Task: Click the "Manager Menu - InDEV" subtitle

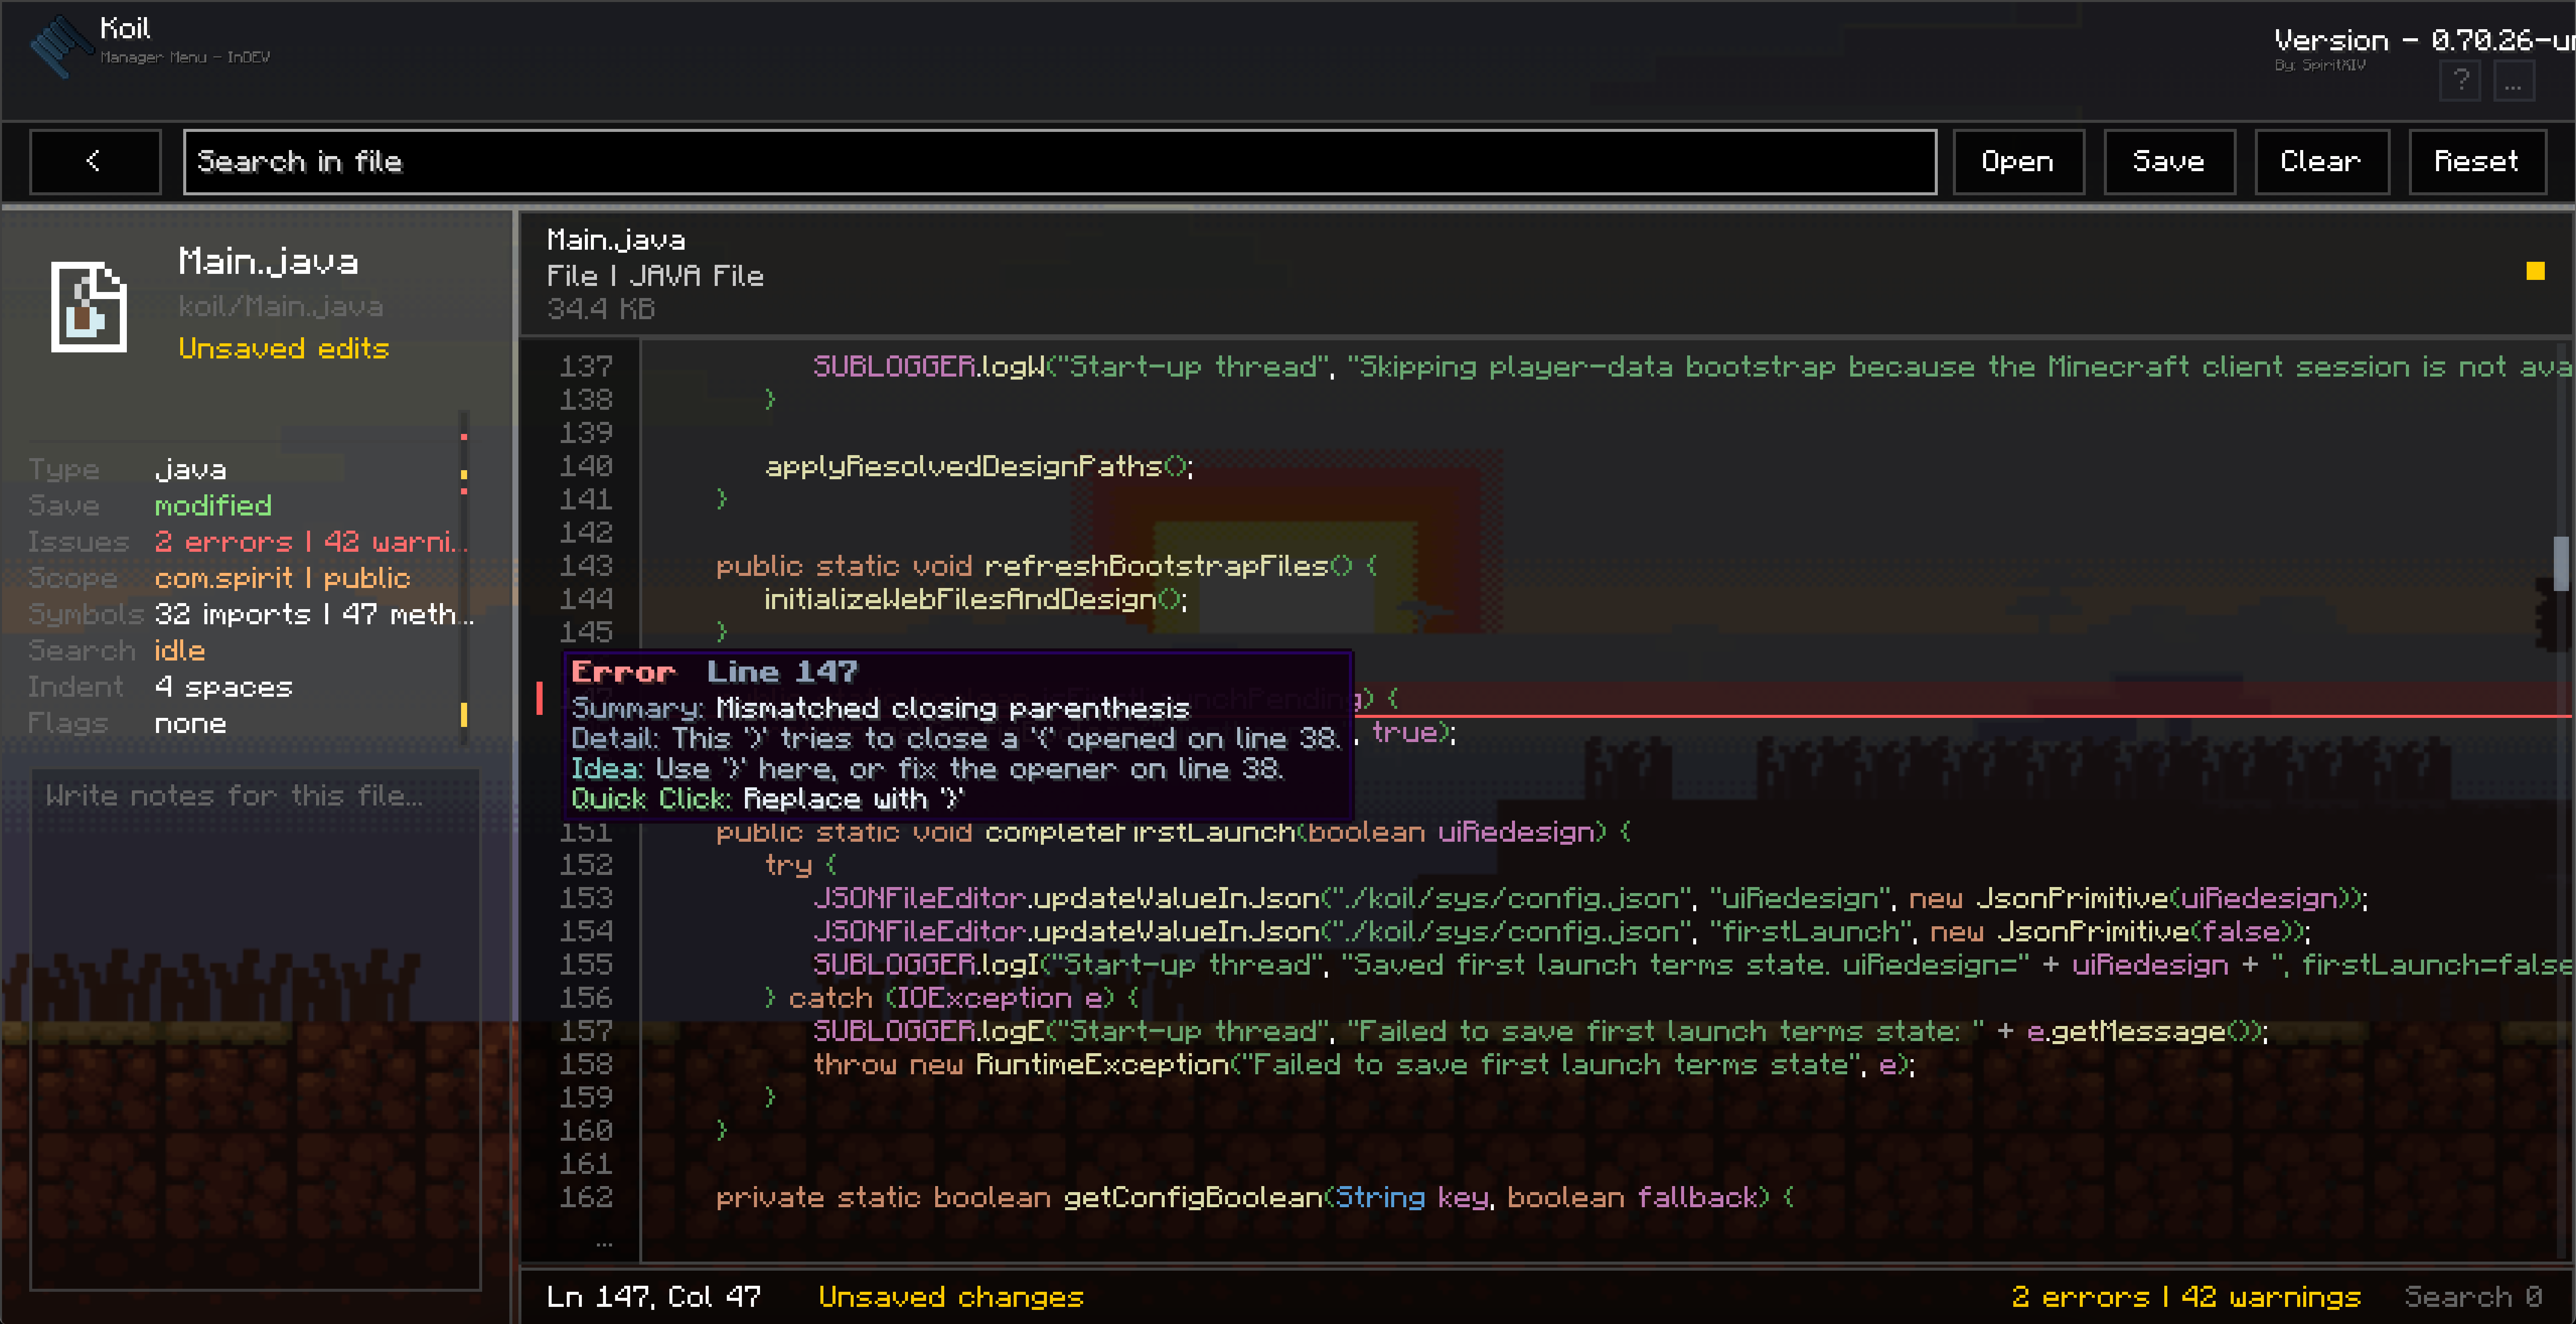Action: pos(185,57)
